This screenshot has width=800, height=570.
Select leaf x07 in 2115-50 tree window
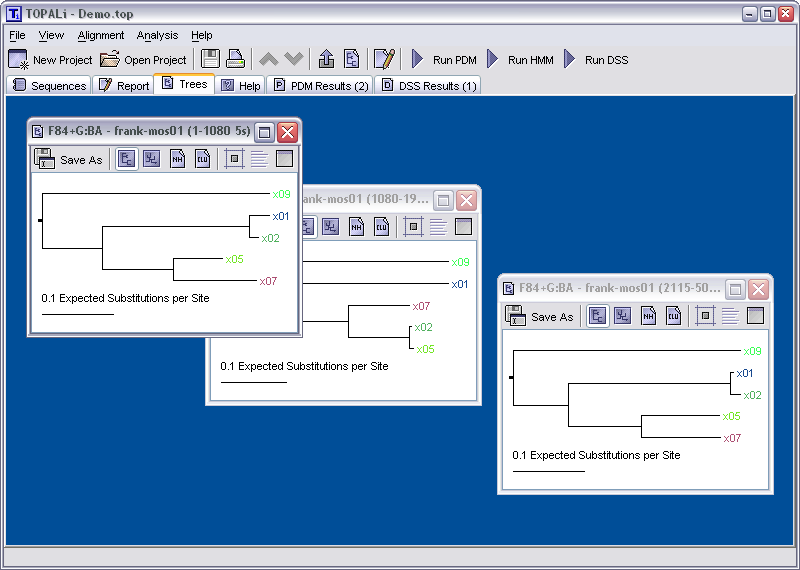tap(732, 438)
